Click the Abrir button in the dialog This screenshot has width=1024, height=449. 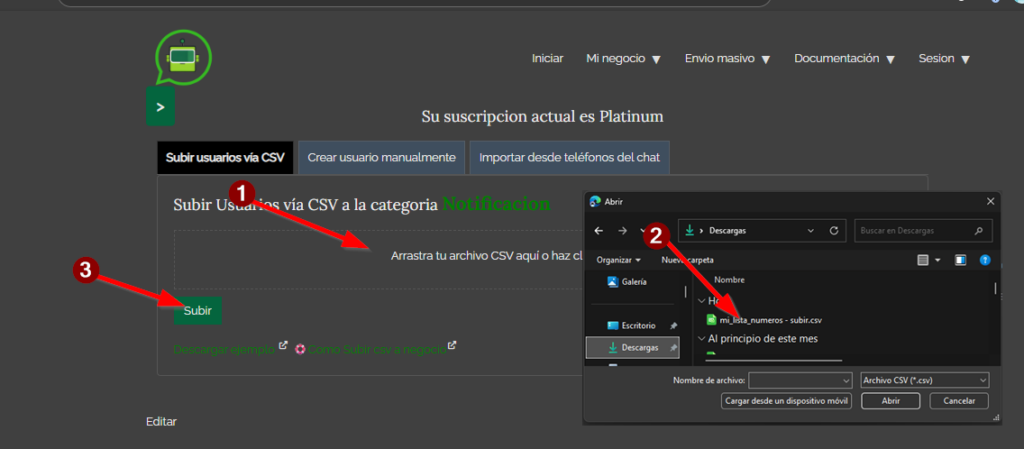point(890,401)
